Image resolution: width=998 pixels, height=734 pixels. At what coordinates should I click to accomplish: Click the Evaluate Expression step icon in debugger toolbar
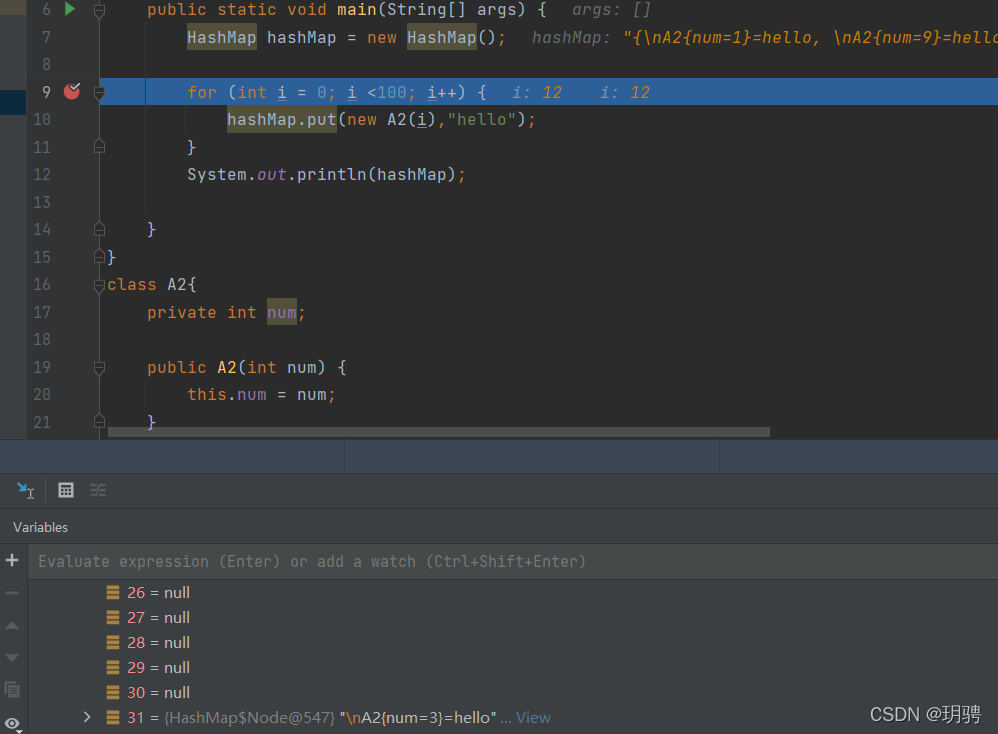pyautogui.click(x=25, y=490)
